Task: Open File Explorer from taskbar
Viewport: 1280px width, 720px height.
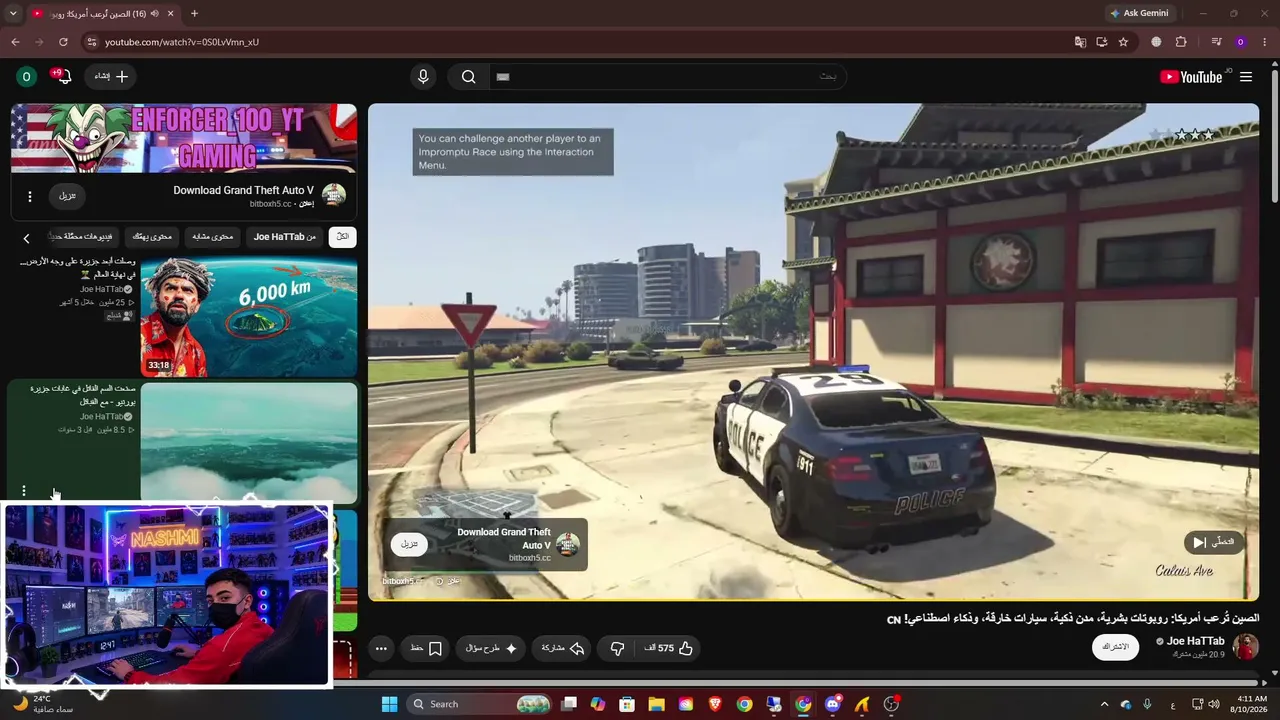Action: 656,704
